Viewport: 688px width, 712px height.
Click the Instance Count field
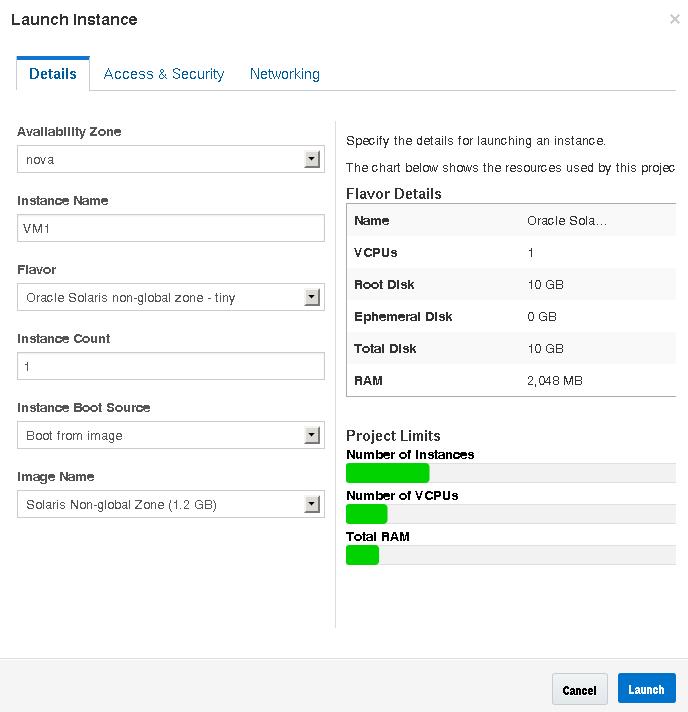[x=171, y=366]
